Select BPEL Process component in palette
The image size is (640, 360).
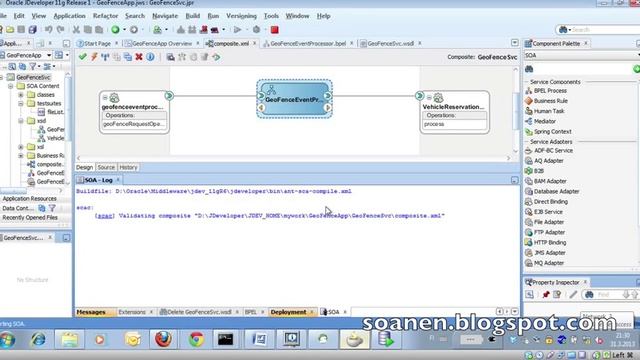546,91
